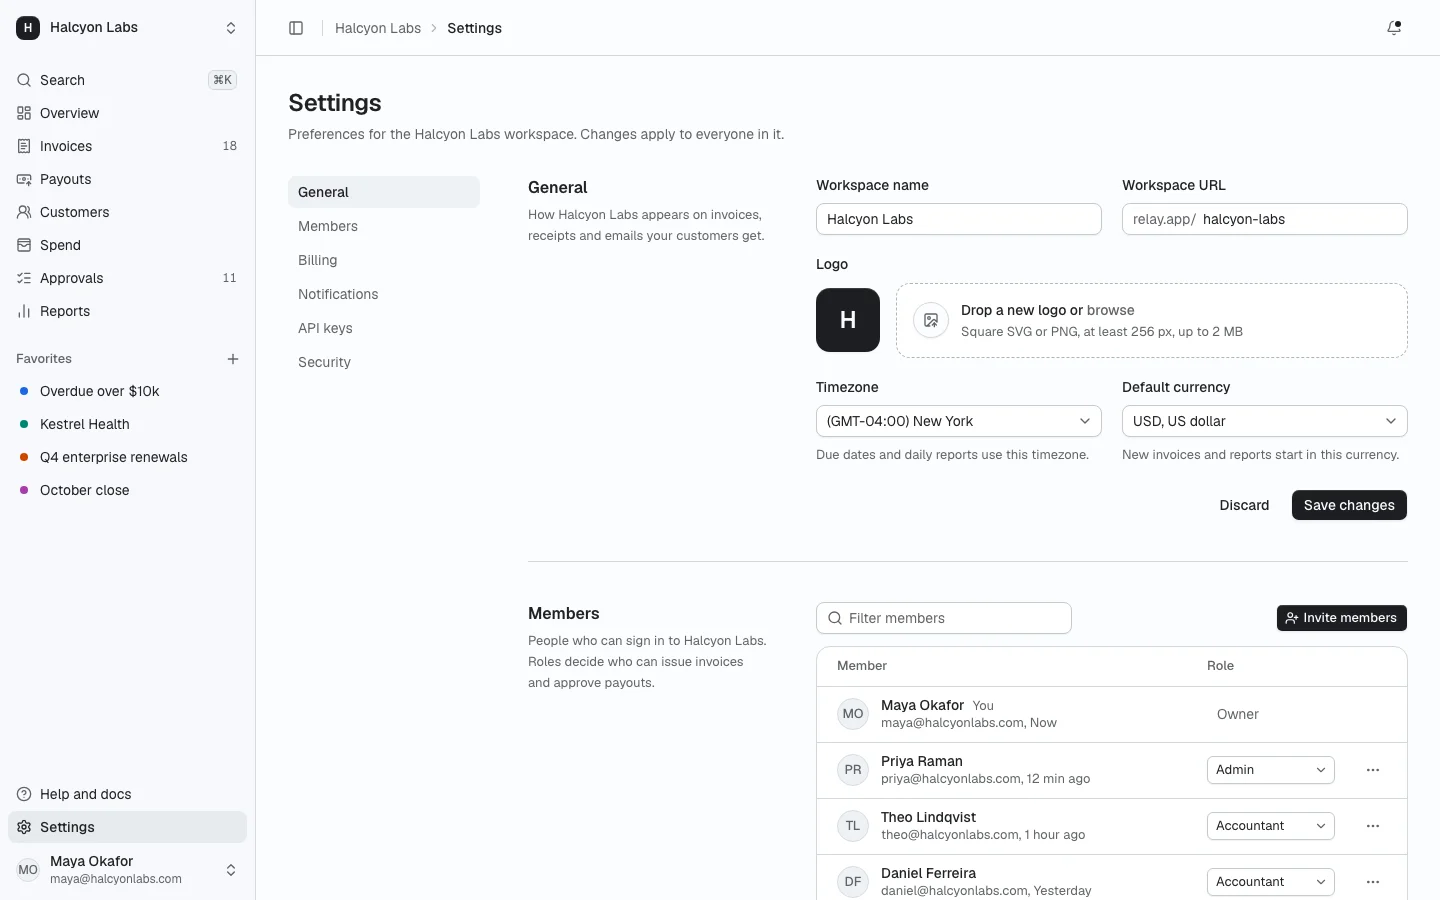Select the API keys settings tab
1440x900 pixels.
click(x=384, y=328)
